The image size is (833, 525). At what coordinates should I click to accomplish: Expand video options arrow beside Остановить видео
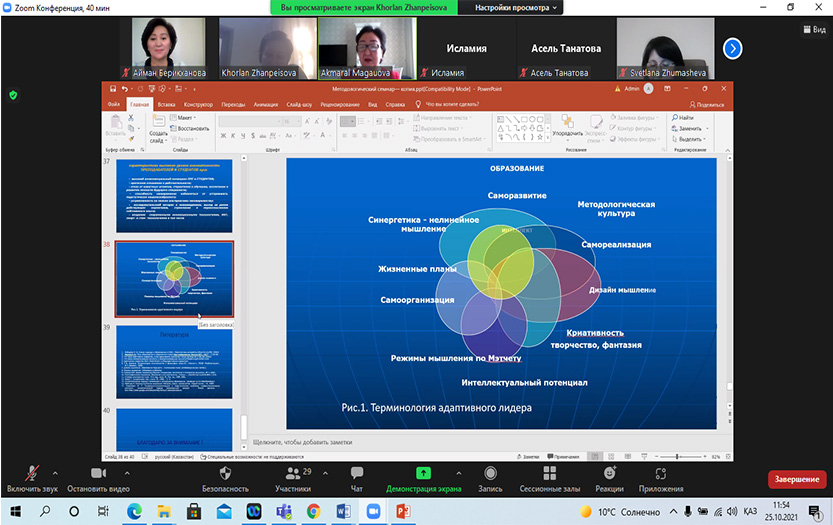(133, 473)
